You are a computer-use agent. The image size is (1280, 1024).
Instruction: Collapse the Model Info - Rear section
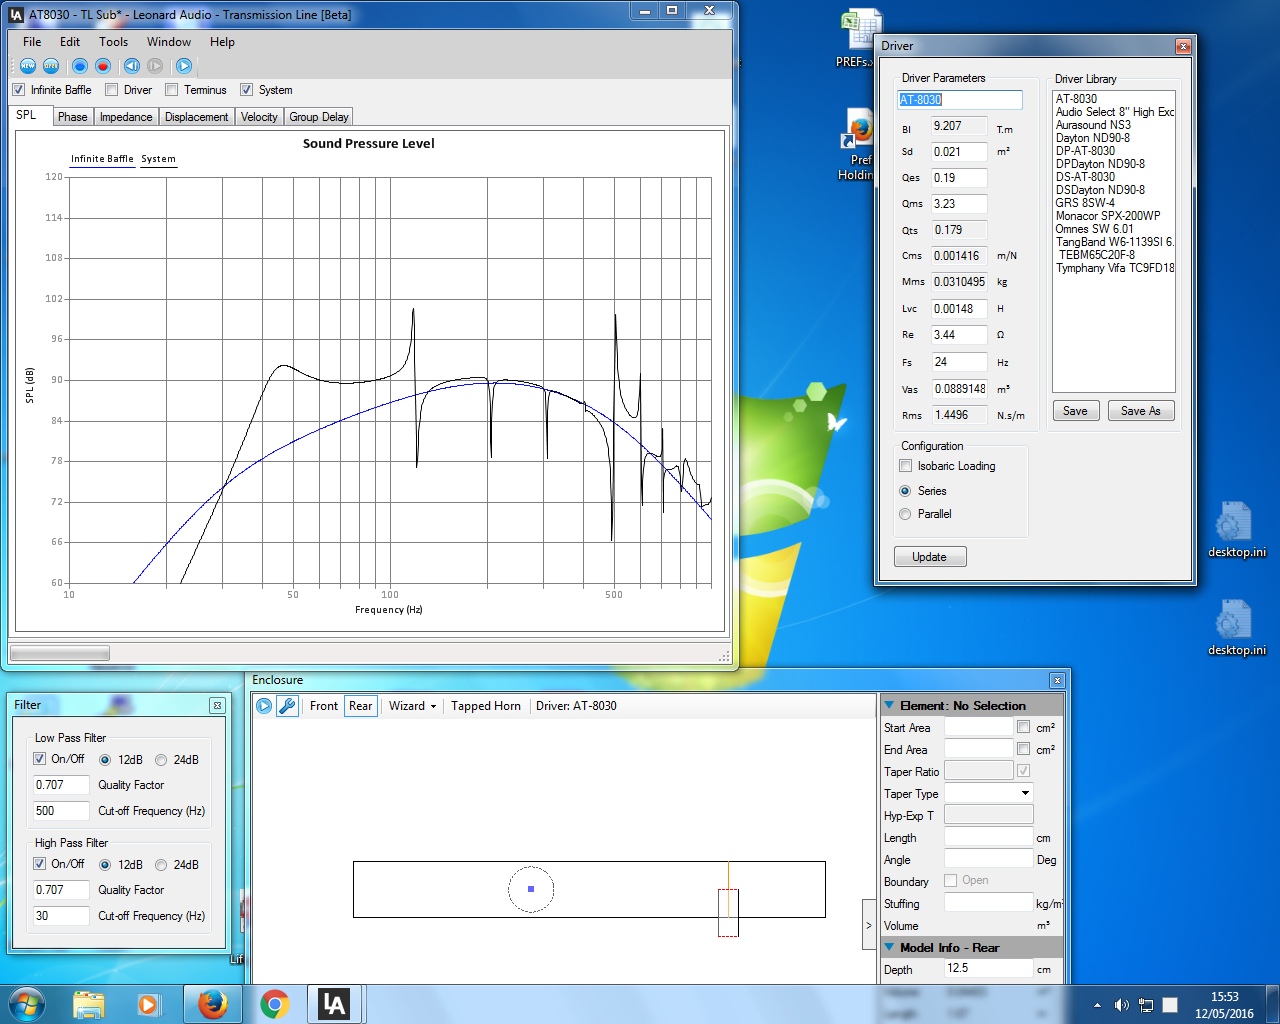click(889, 948)
